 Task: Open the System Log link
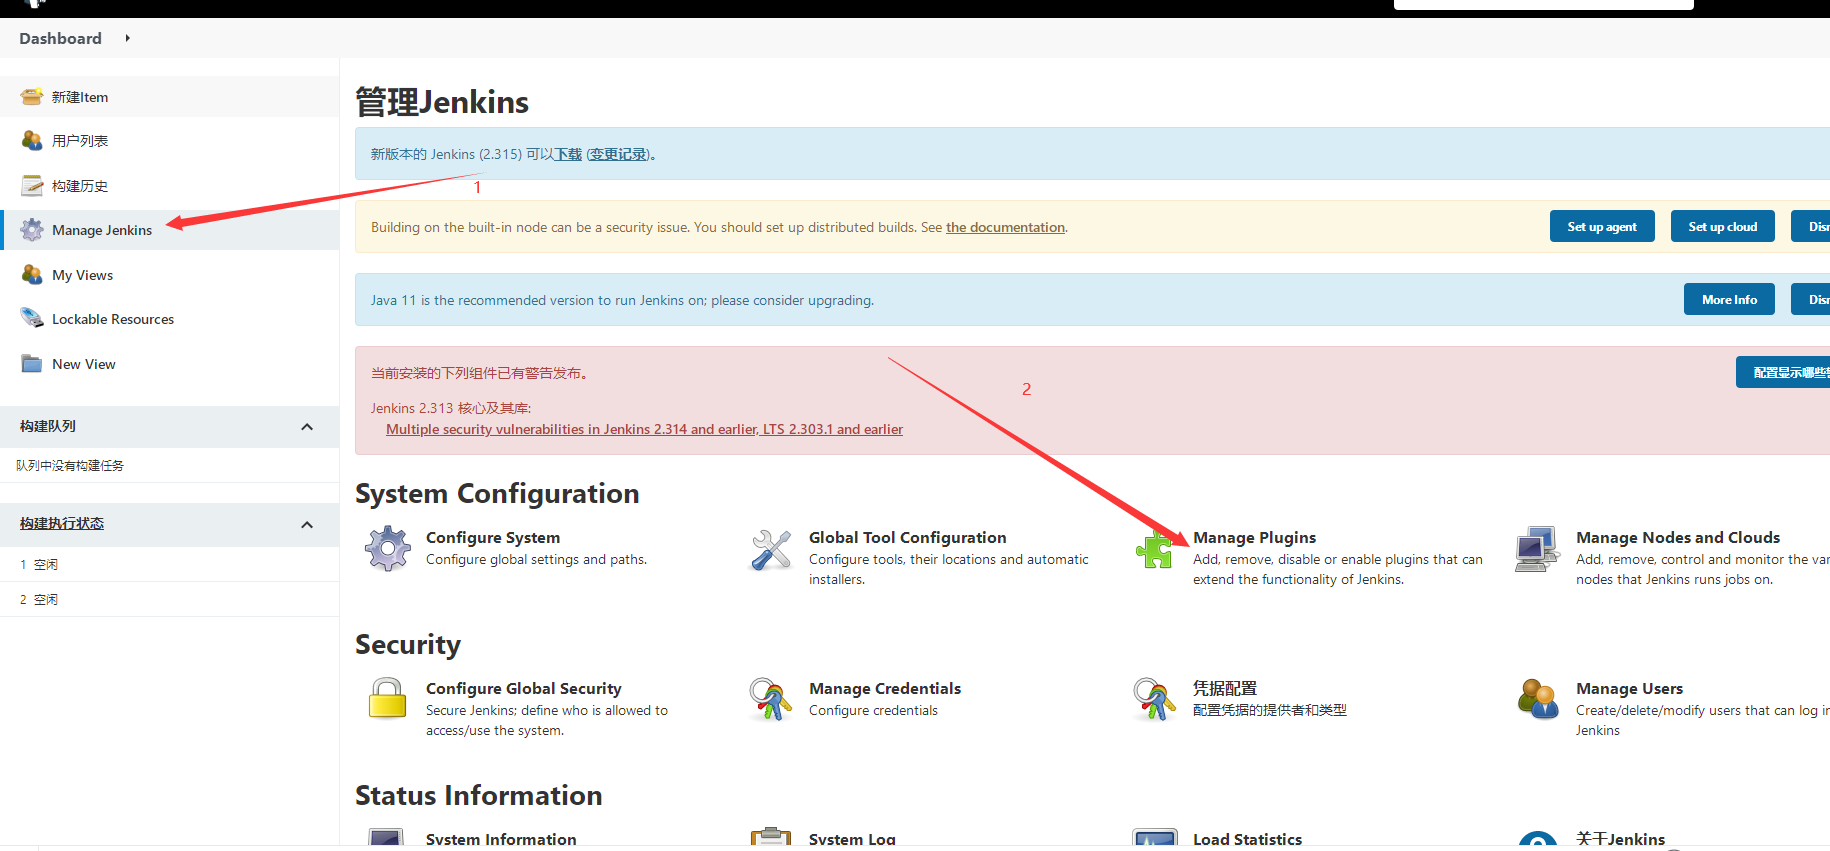click(x=852, y=839)
